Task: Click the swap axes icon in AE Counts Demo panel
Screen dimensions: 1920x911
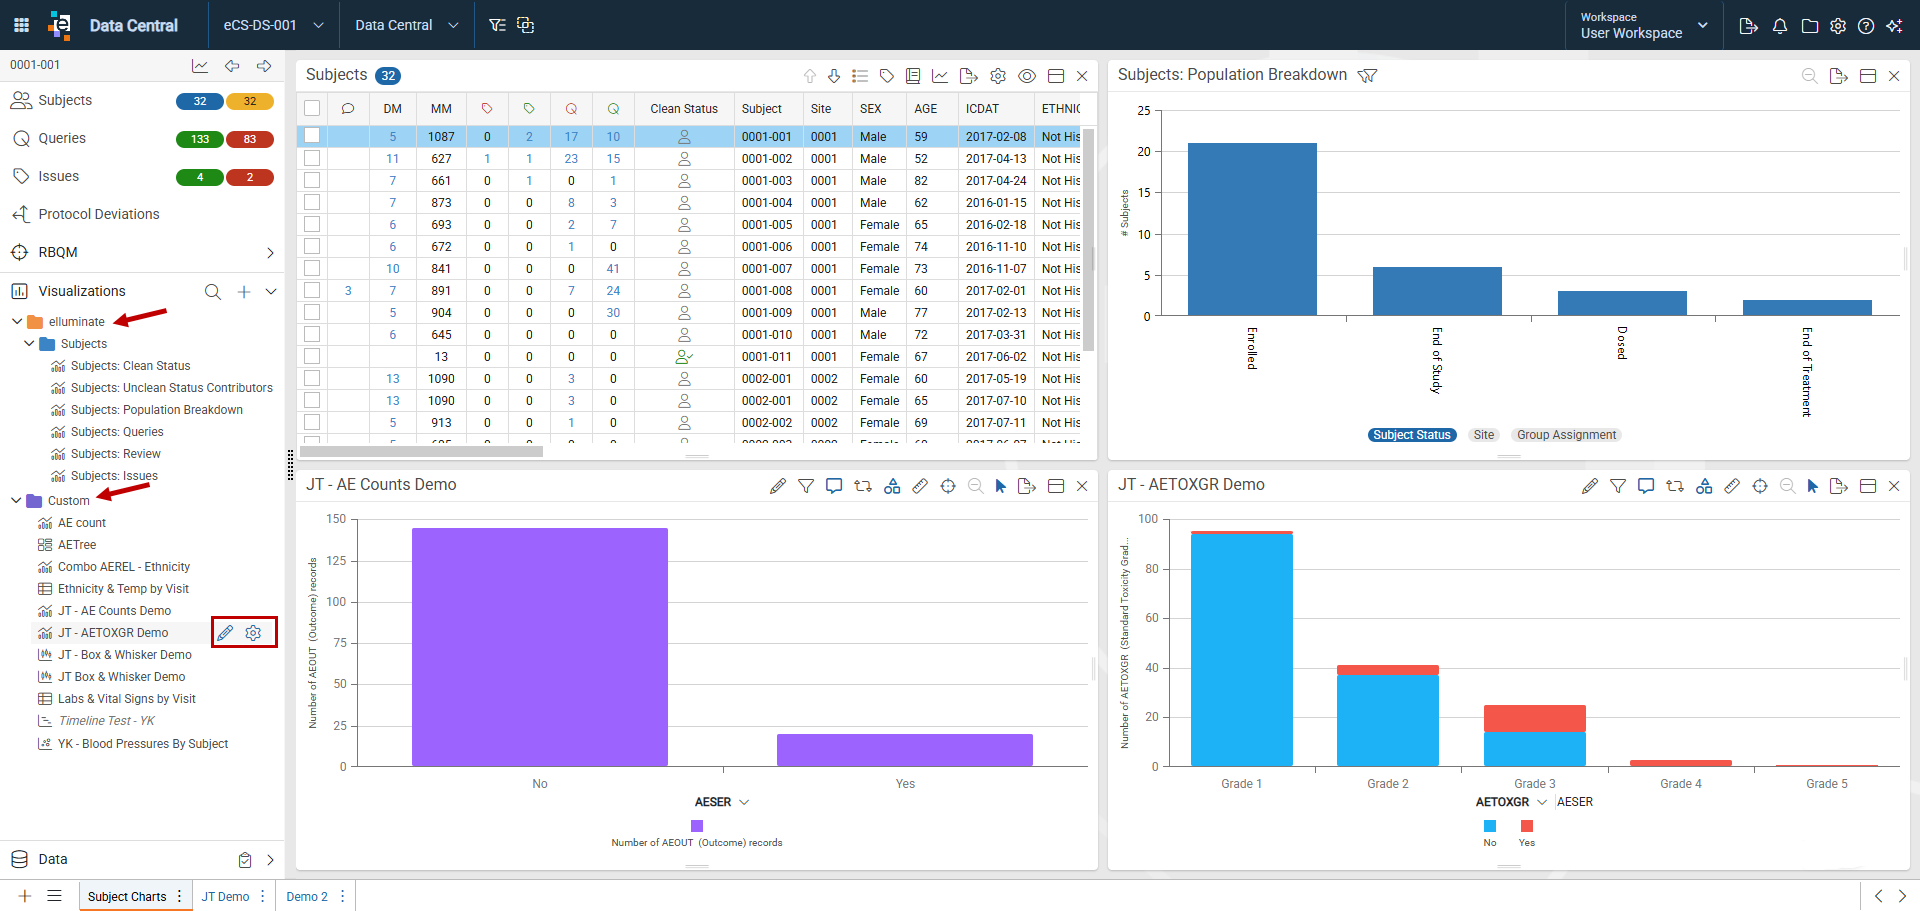Action: (863, 486)
